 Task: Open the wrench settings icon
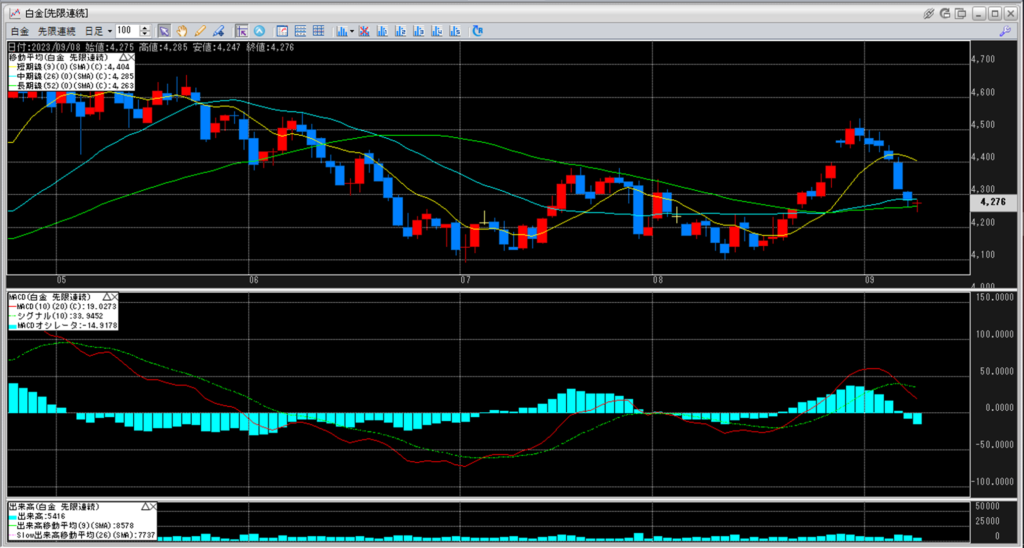pyautogui.click(x=1004, y=31)
